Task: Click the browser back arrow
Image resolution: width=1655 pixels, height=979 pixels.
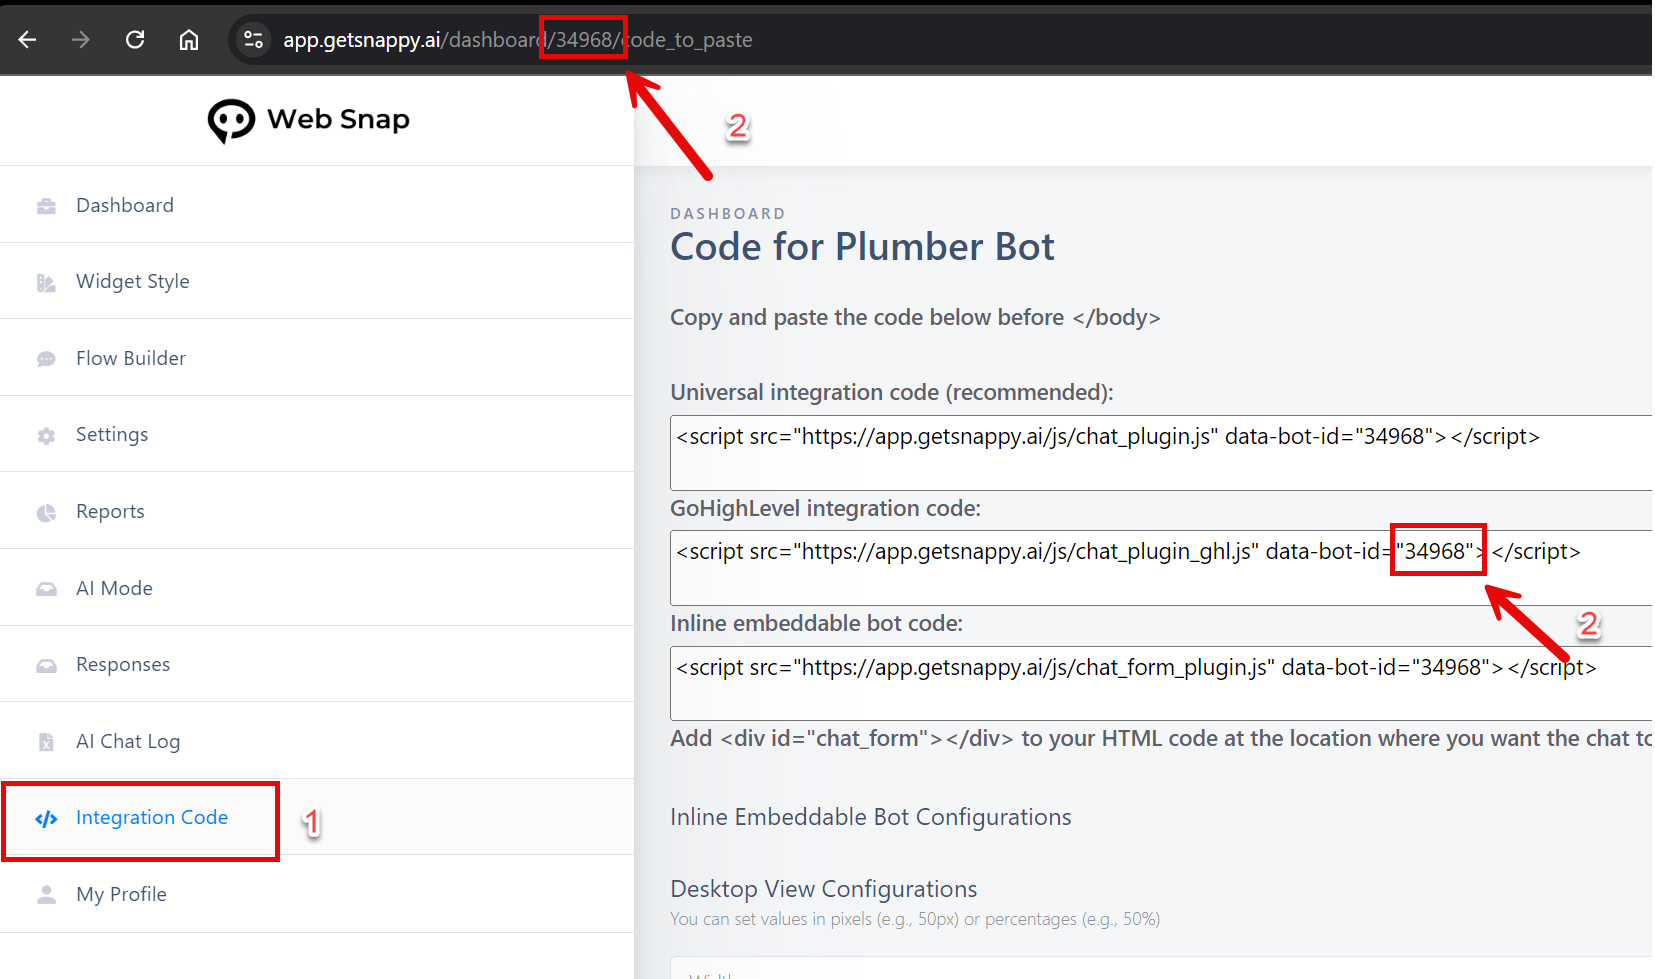Action: (28, 40)
